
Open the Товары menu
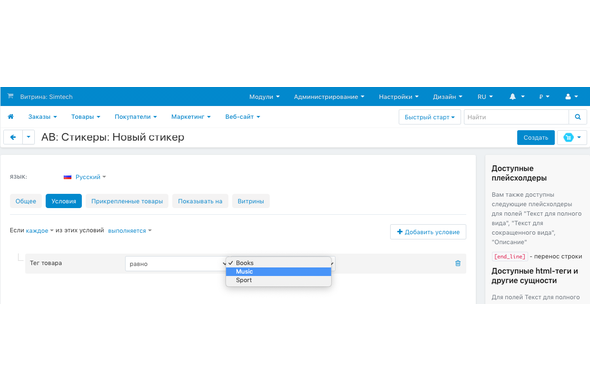pyautogui.click(x=85, y=117)
